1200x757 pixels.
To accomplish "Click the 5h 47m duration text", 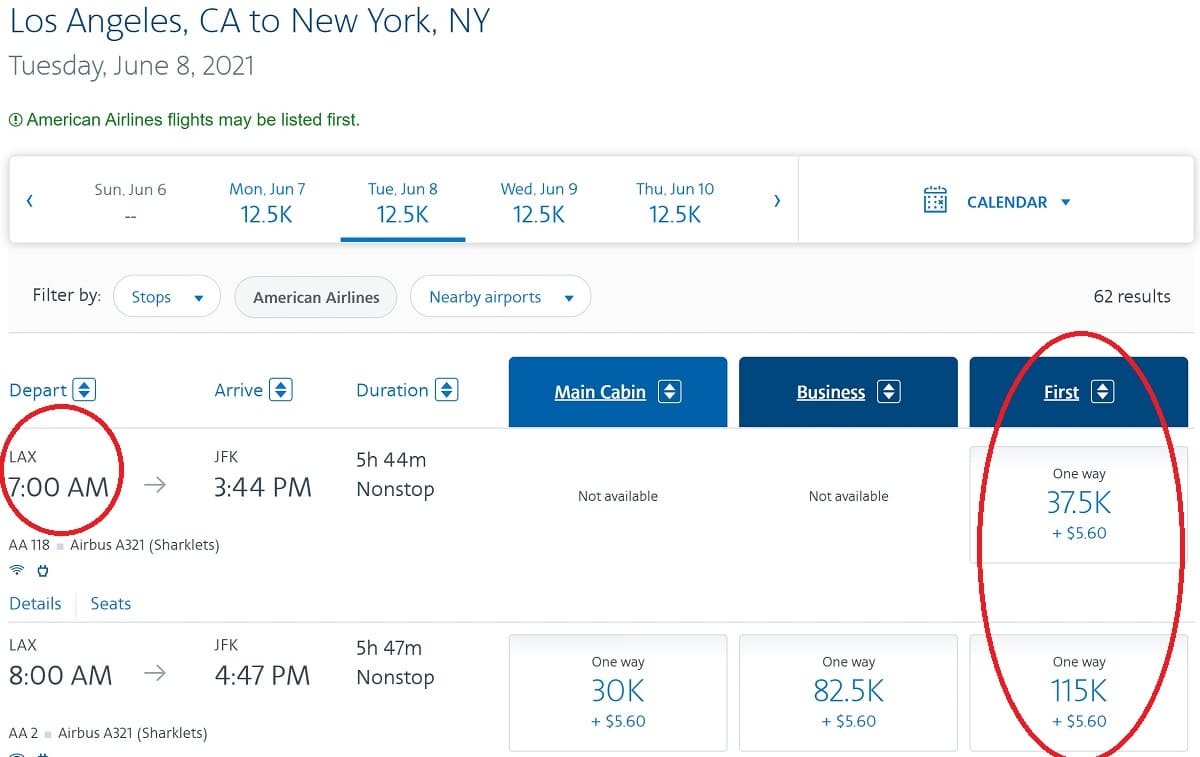I will pyautogui.click(x=389, y=648).
